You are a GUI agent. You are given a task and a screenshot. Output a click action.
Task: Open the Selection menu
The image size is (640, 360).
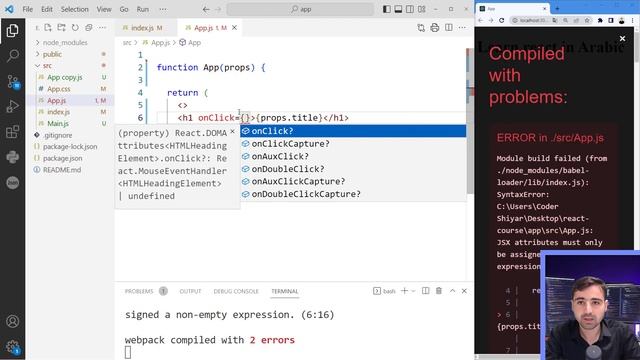point(75,9)
